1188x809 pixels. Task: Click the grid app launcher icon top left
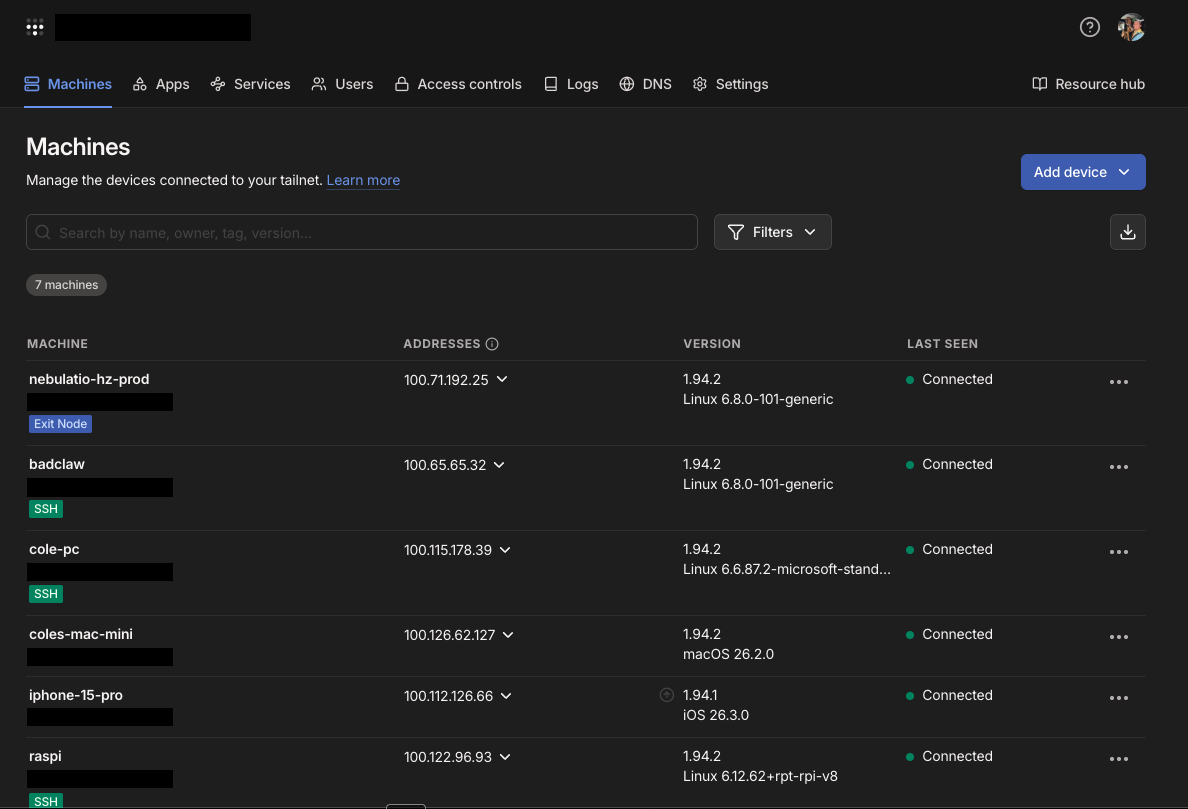(x=34, y=27)
